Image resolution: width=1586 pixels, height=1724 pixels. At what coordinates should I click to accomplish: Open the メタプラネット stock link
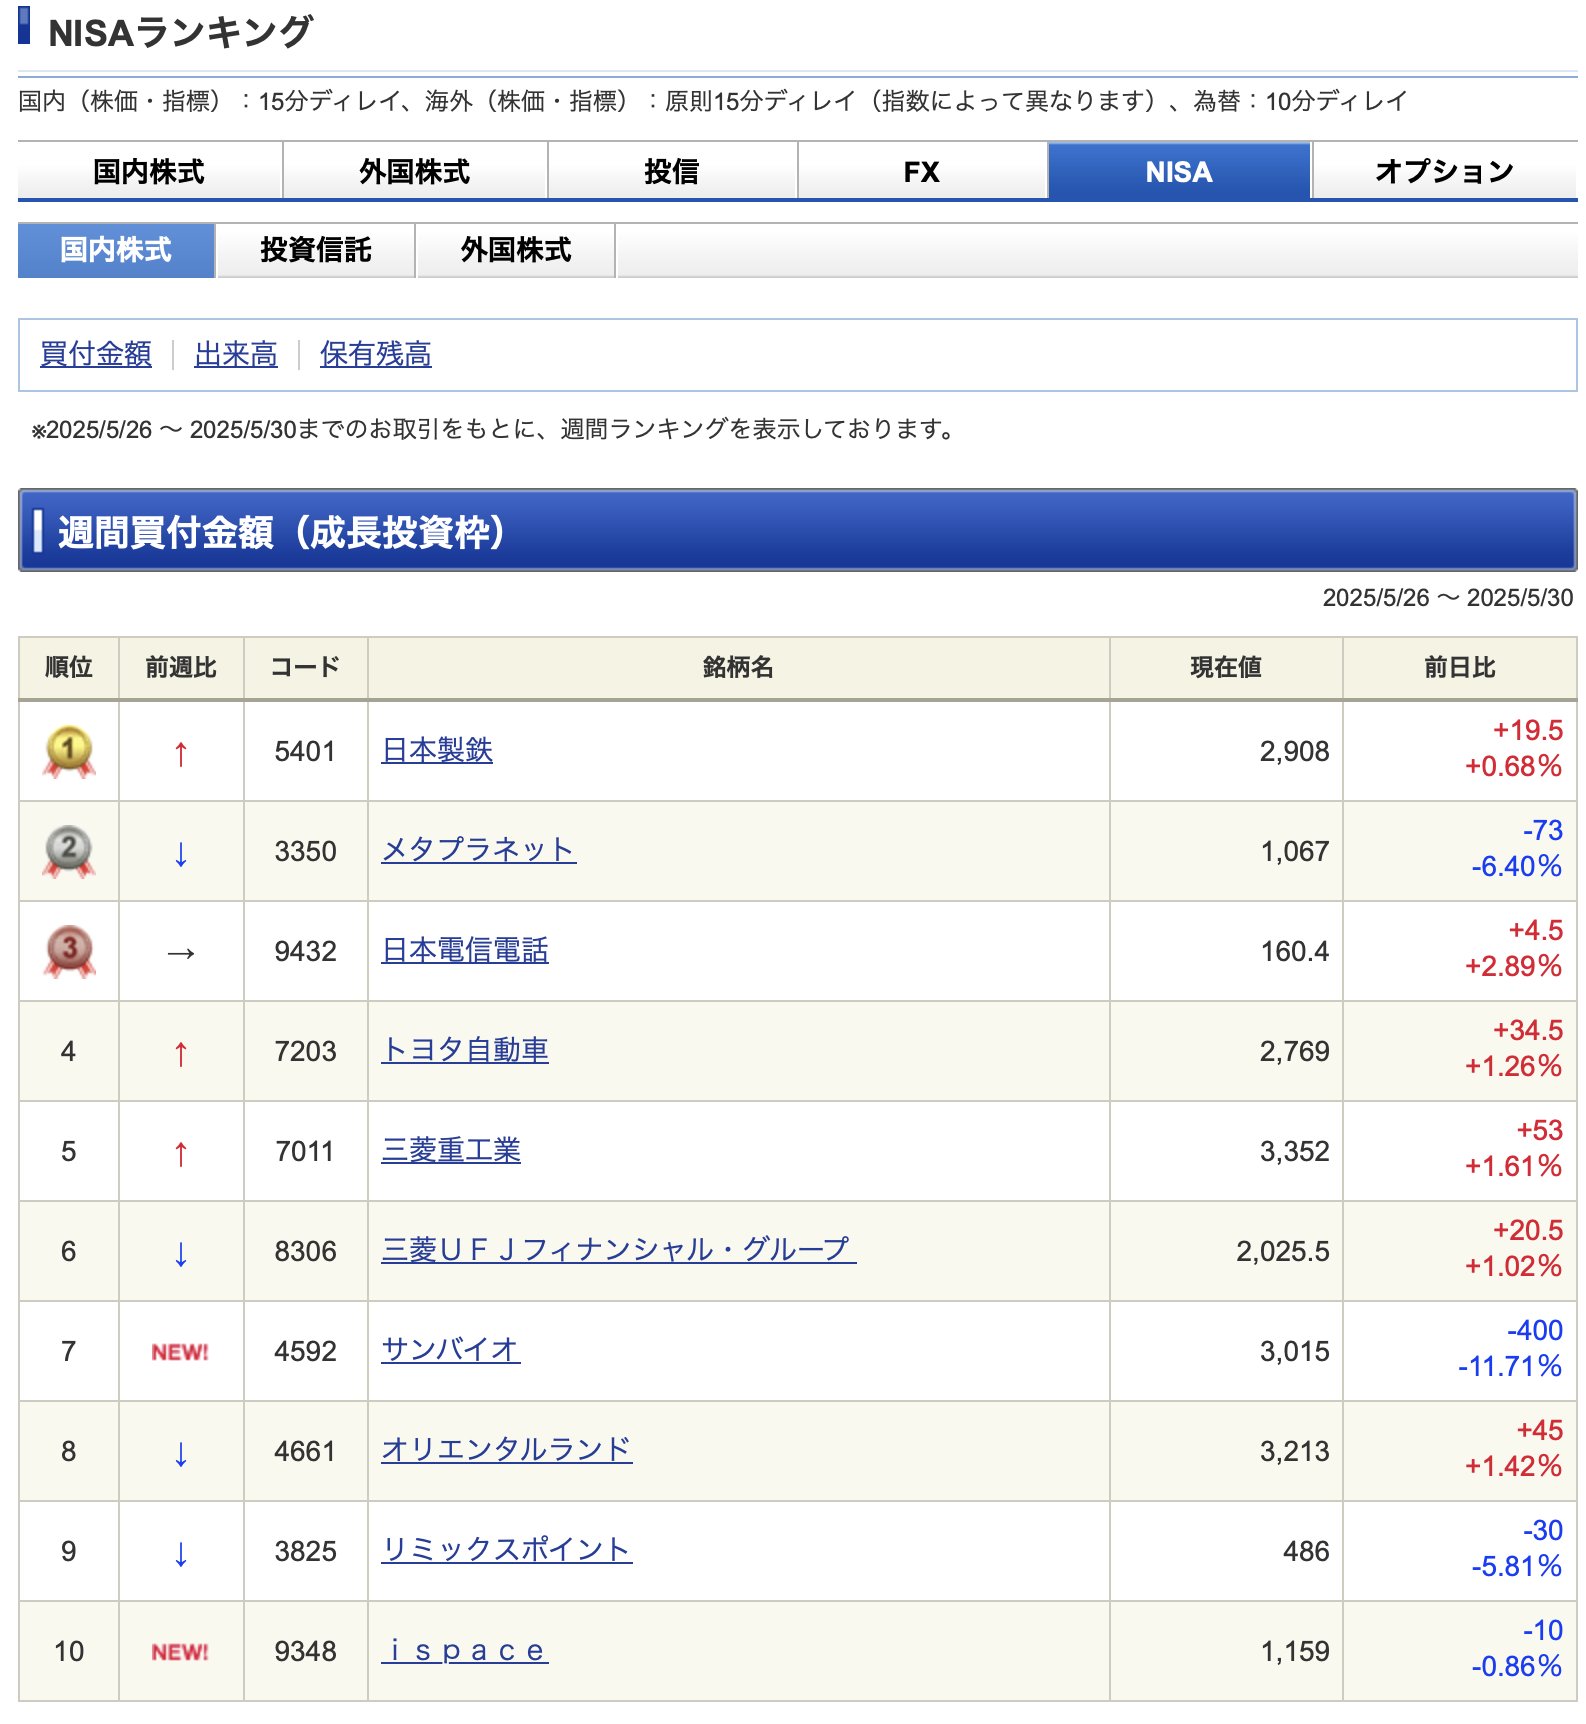click(x=479, y=850)
